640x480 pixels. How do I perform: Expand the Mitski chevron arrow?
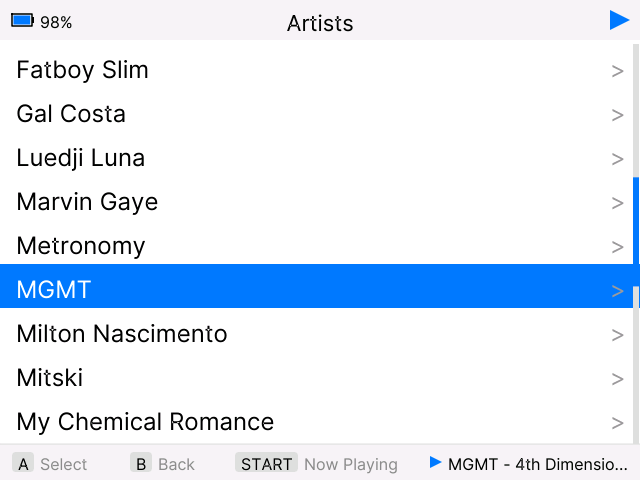tap(617, 379)
